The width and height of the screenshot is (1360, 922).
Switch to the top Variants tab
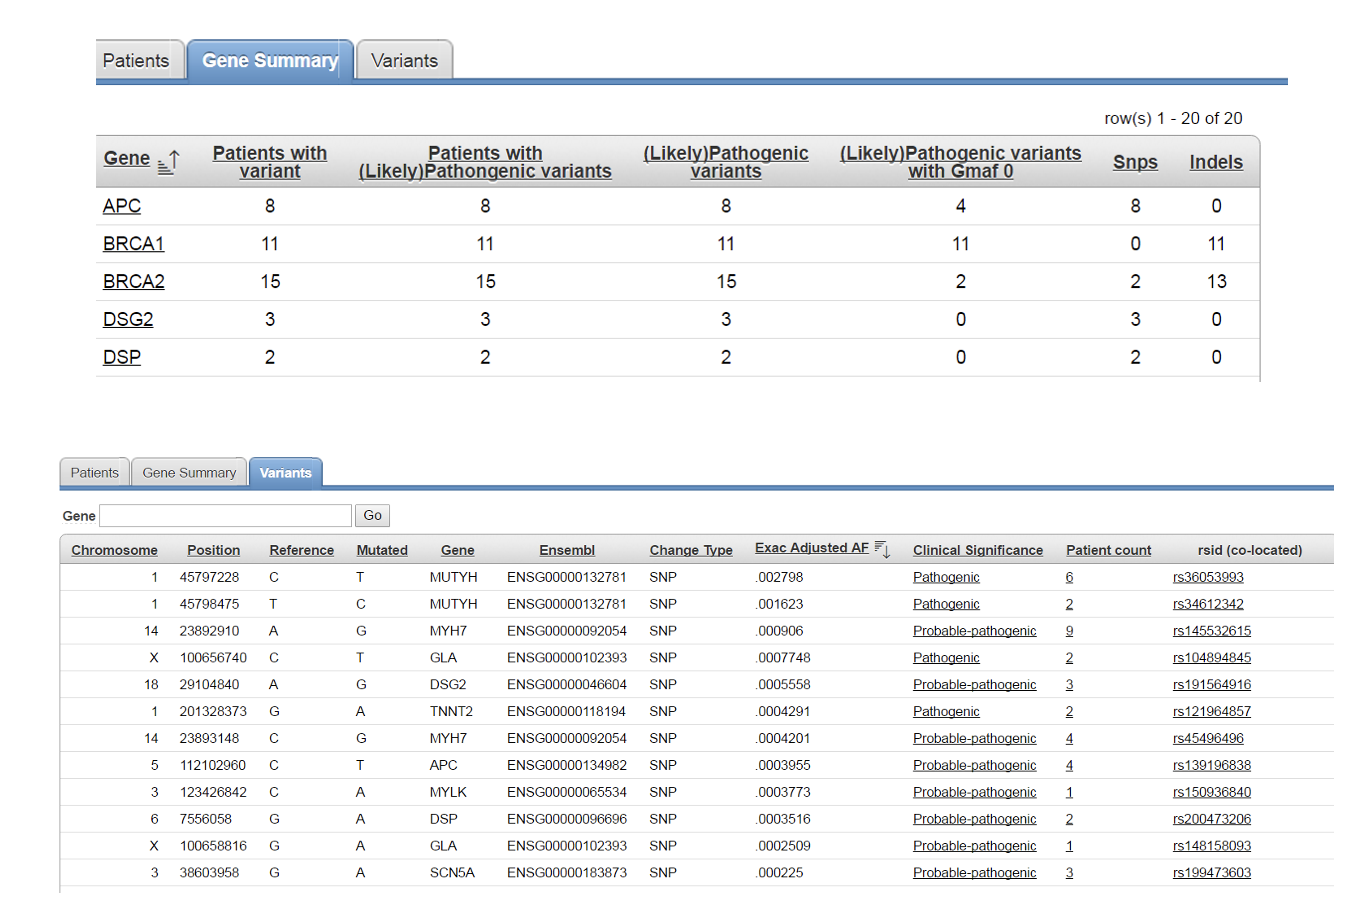coord(404,61)
